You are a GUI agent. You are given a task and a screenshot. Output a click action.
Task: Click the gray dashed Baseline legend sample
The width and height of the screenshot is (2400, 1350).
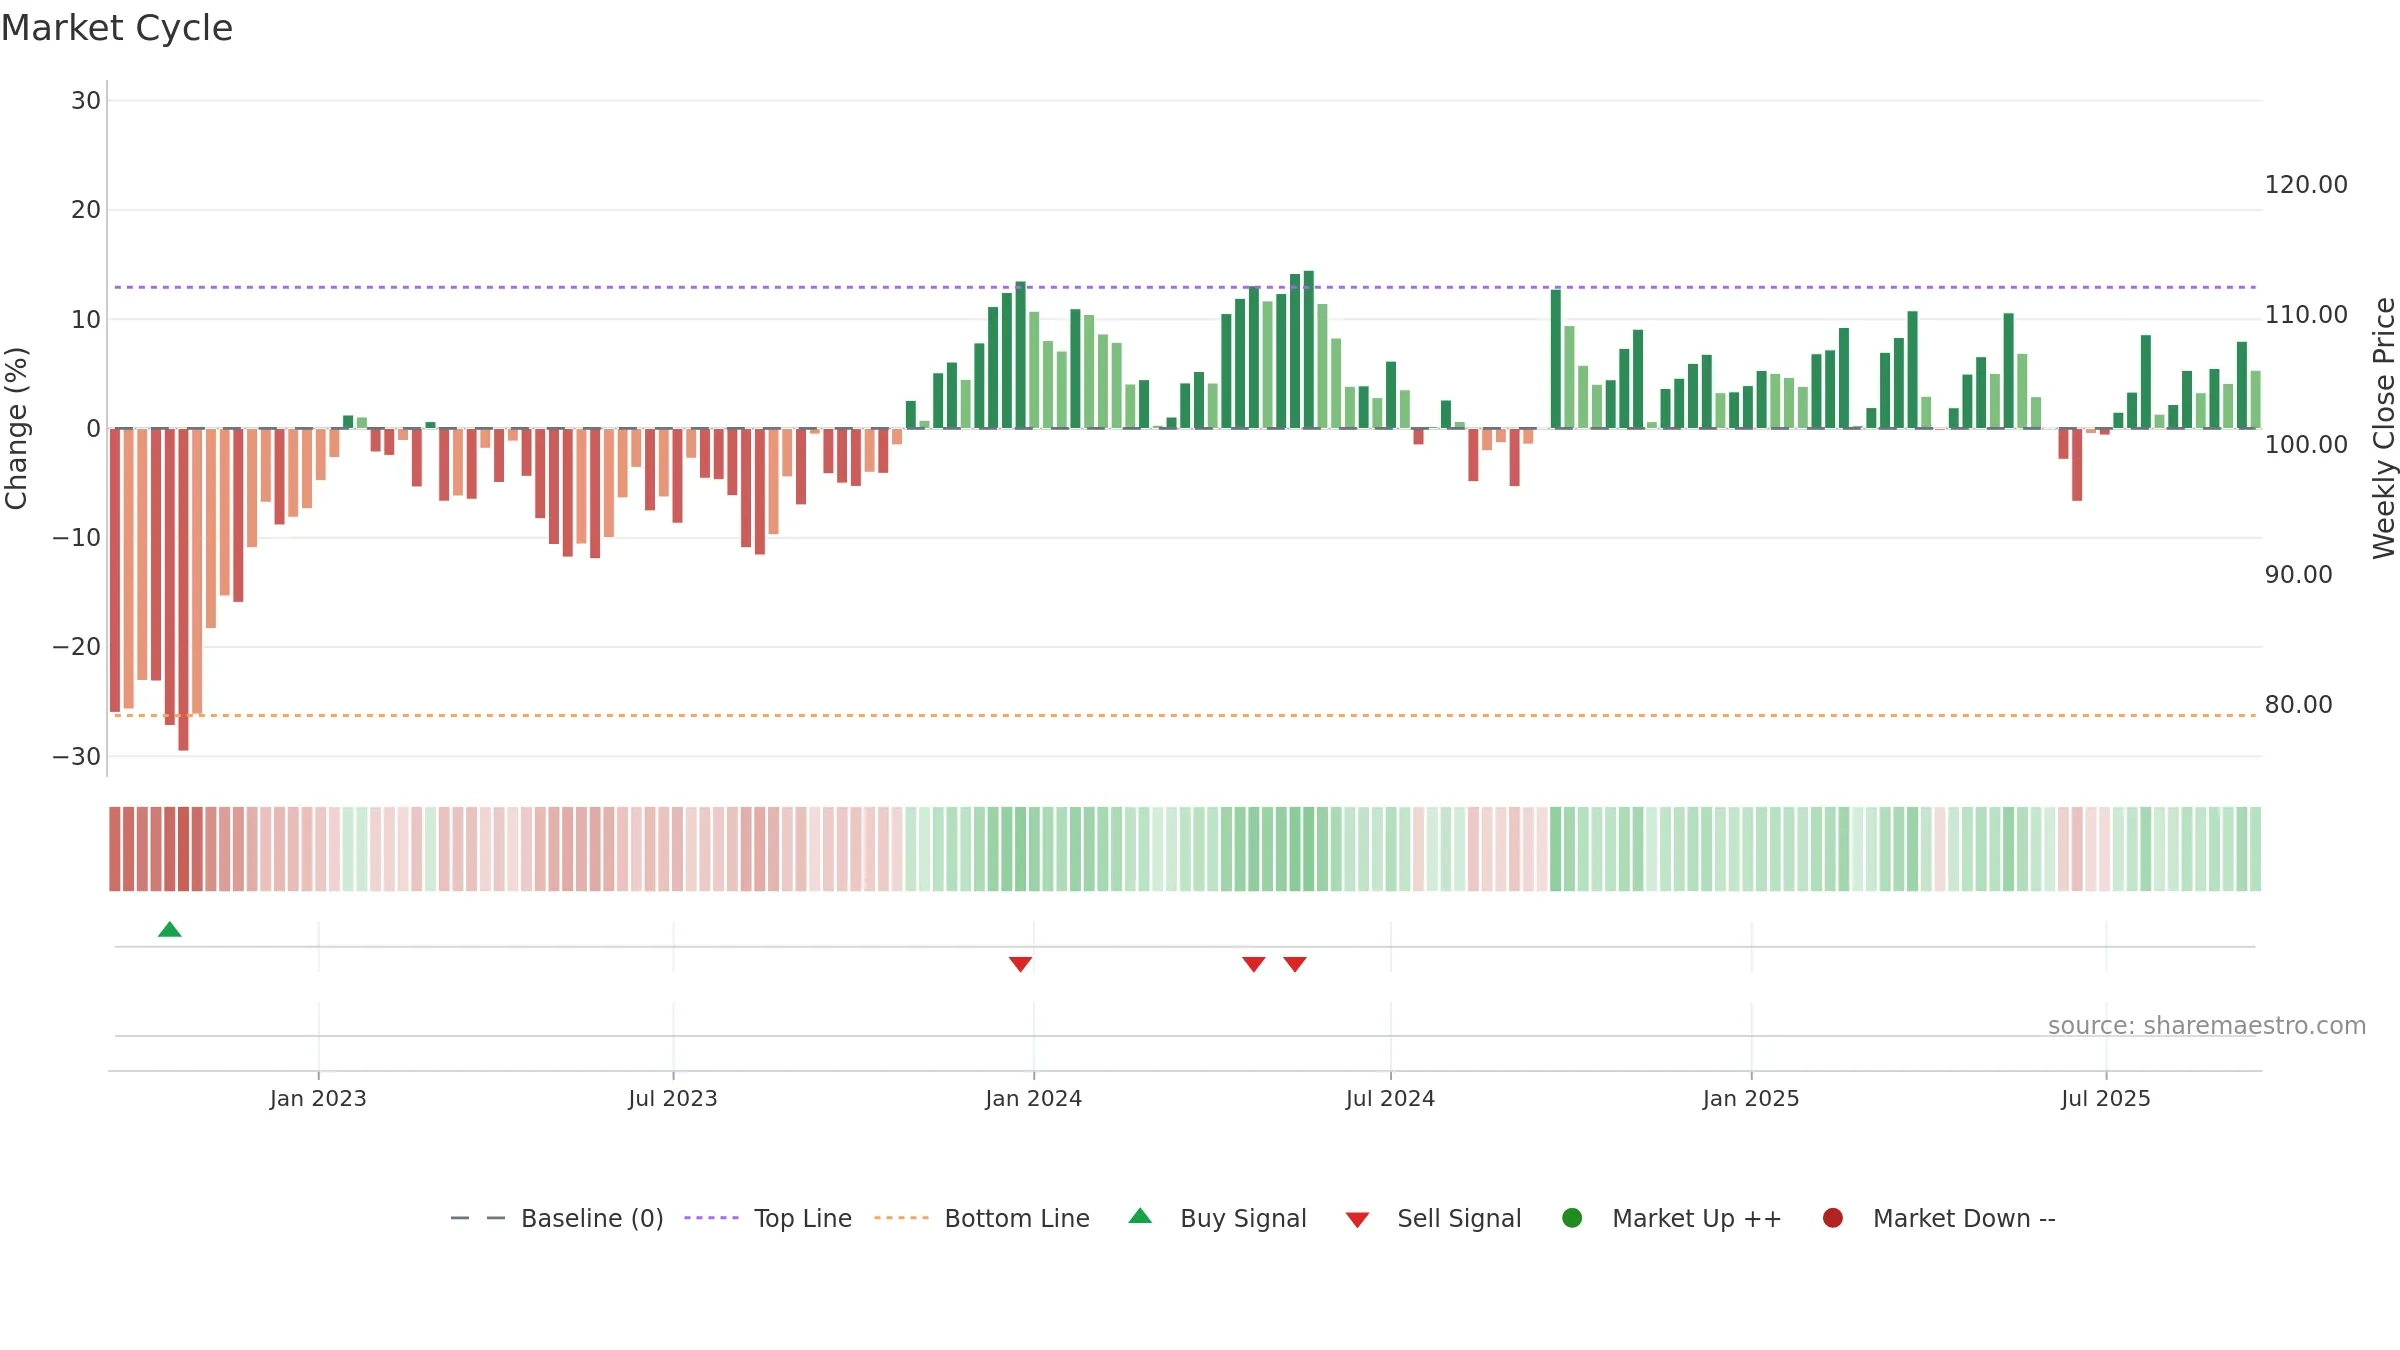(478, 1218)
